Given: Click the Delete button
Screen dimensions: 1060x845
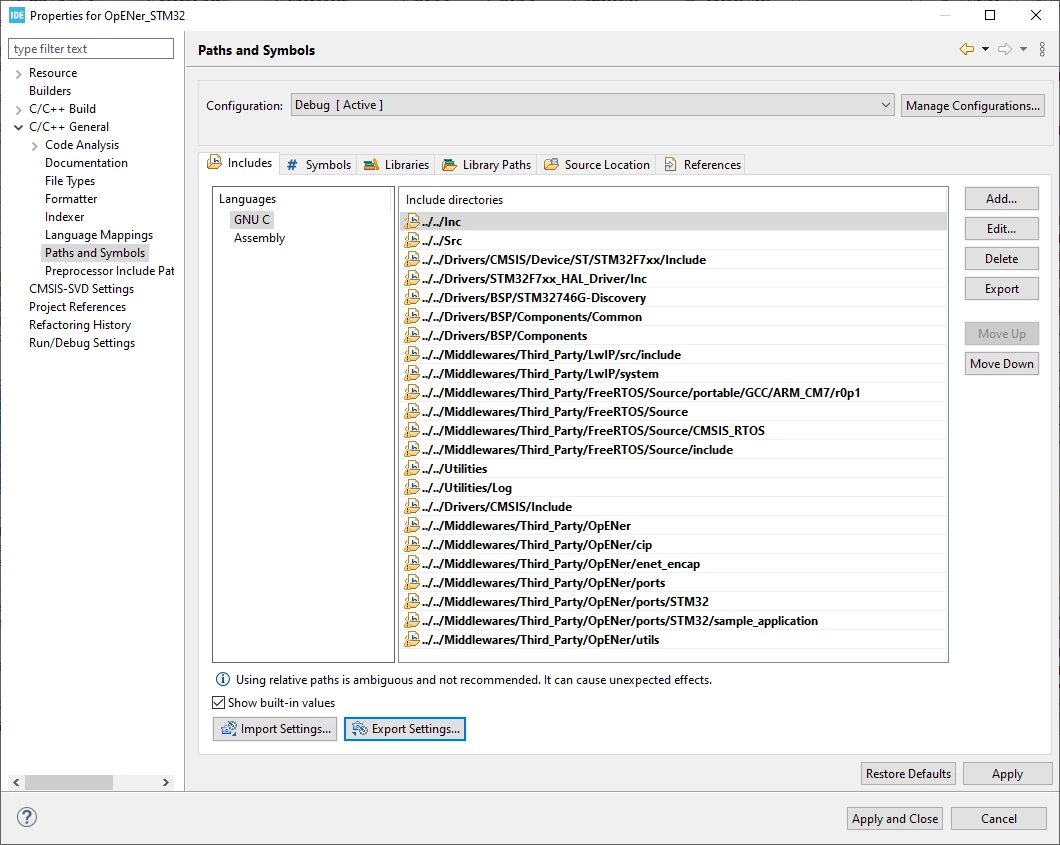Looking at the screenshot, I should (1001, 259).
